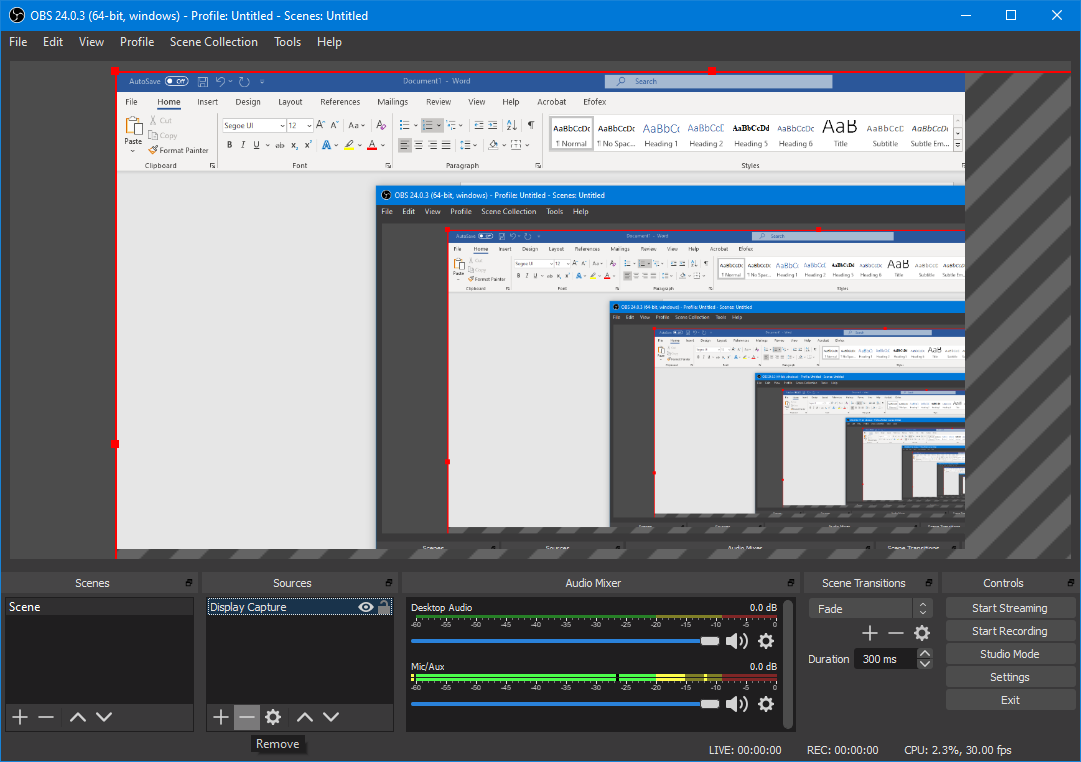Image resolution: width=1081 pixels, height=762 pixels.
Task: Undock the Scenes panel with its float icon
Action: pyautogui.click(x=189, y=583)
